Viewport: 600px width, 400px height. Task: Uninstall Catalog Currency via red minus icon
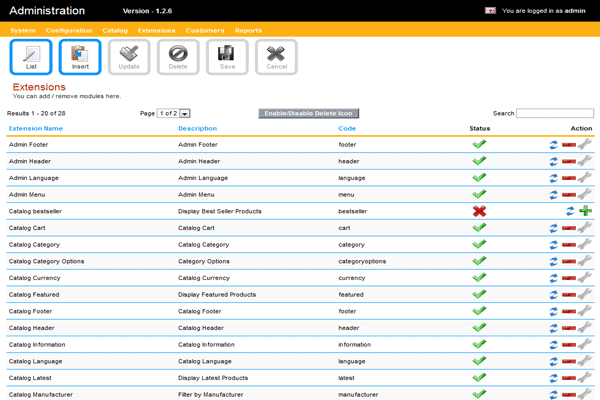pyautogui.click(x=569, y=278)
